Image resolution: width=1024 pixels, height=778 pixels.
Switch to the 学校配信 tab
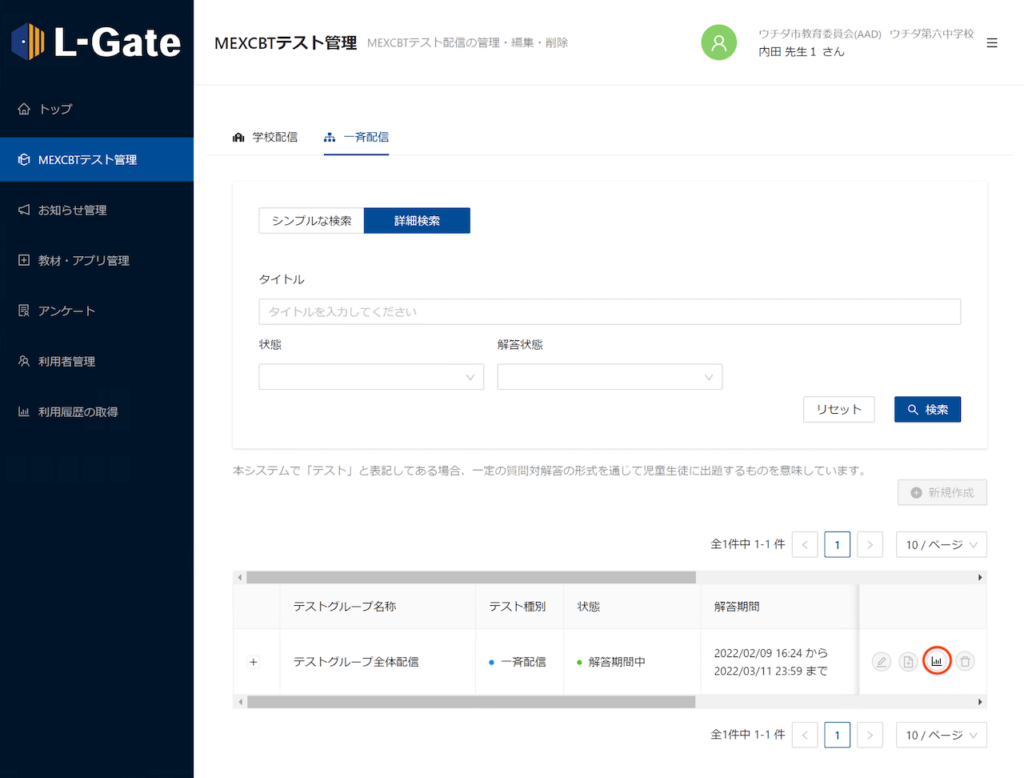[x=265, y=137]
